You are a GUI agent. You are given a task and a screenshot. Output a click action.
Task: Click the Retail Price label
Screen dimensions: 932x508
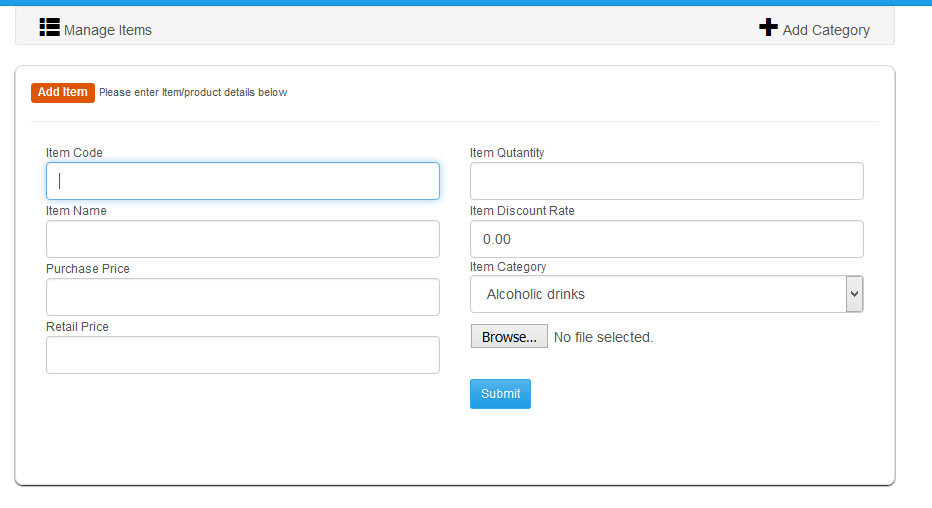point(77,327)
